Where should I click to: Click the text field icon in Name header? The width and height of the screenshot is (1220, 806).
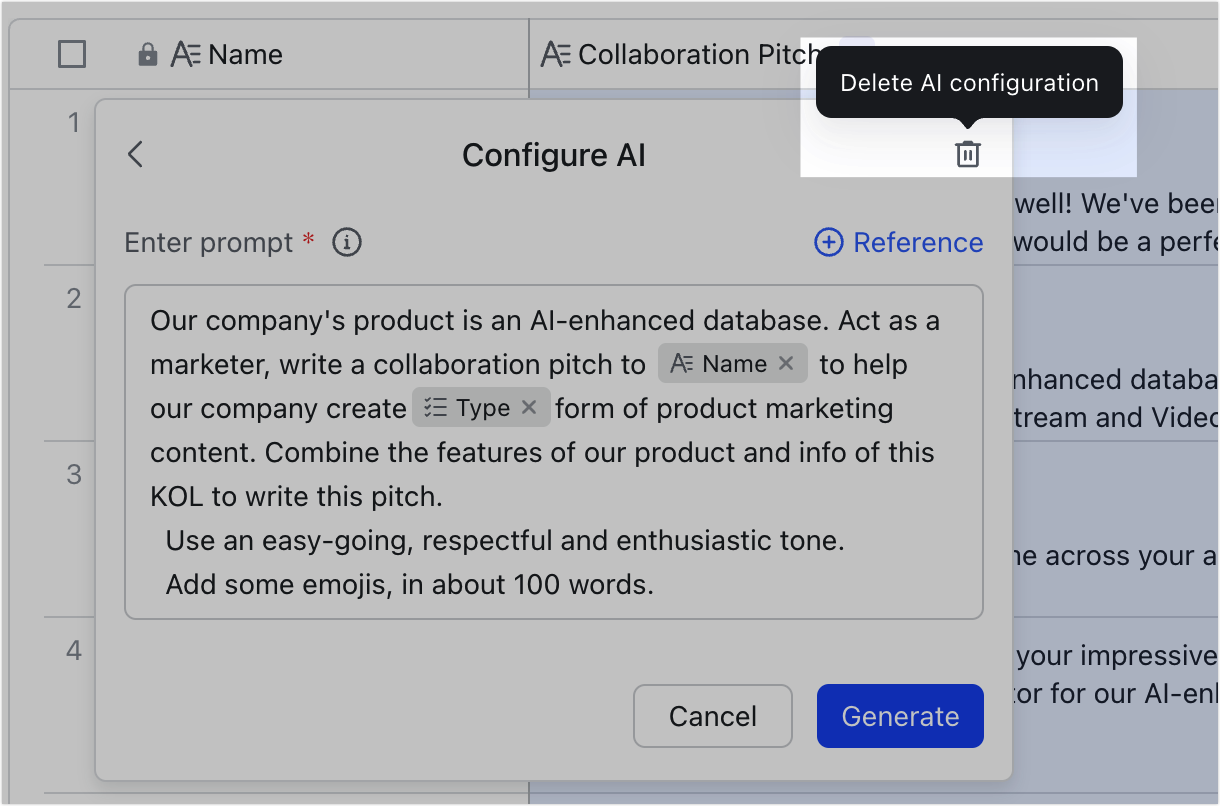tap(186, 54)
